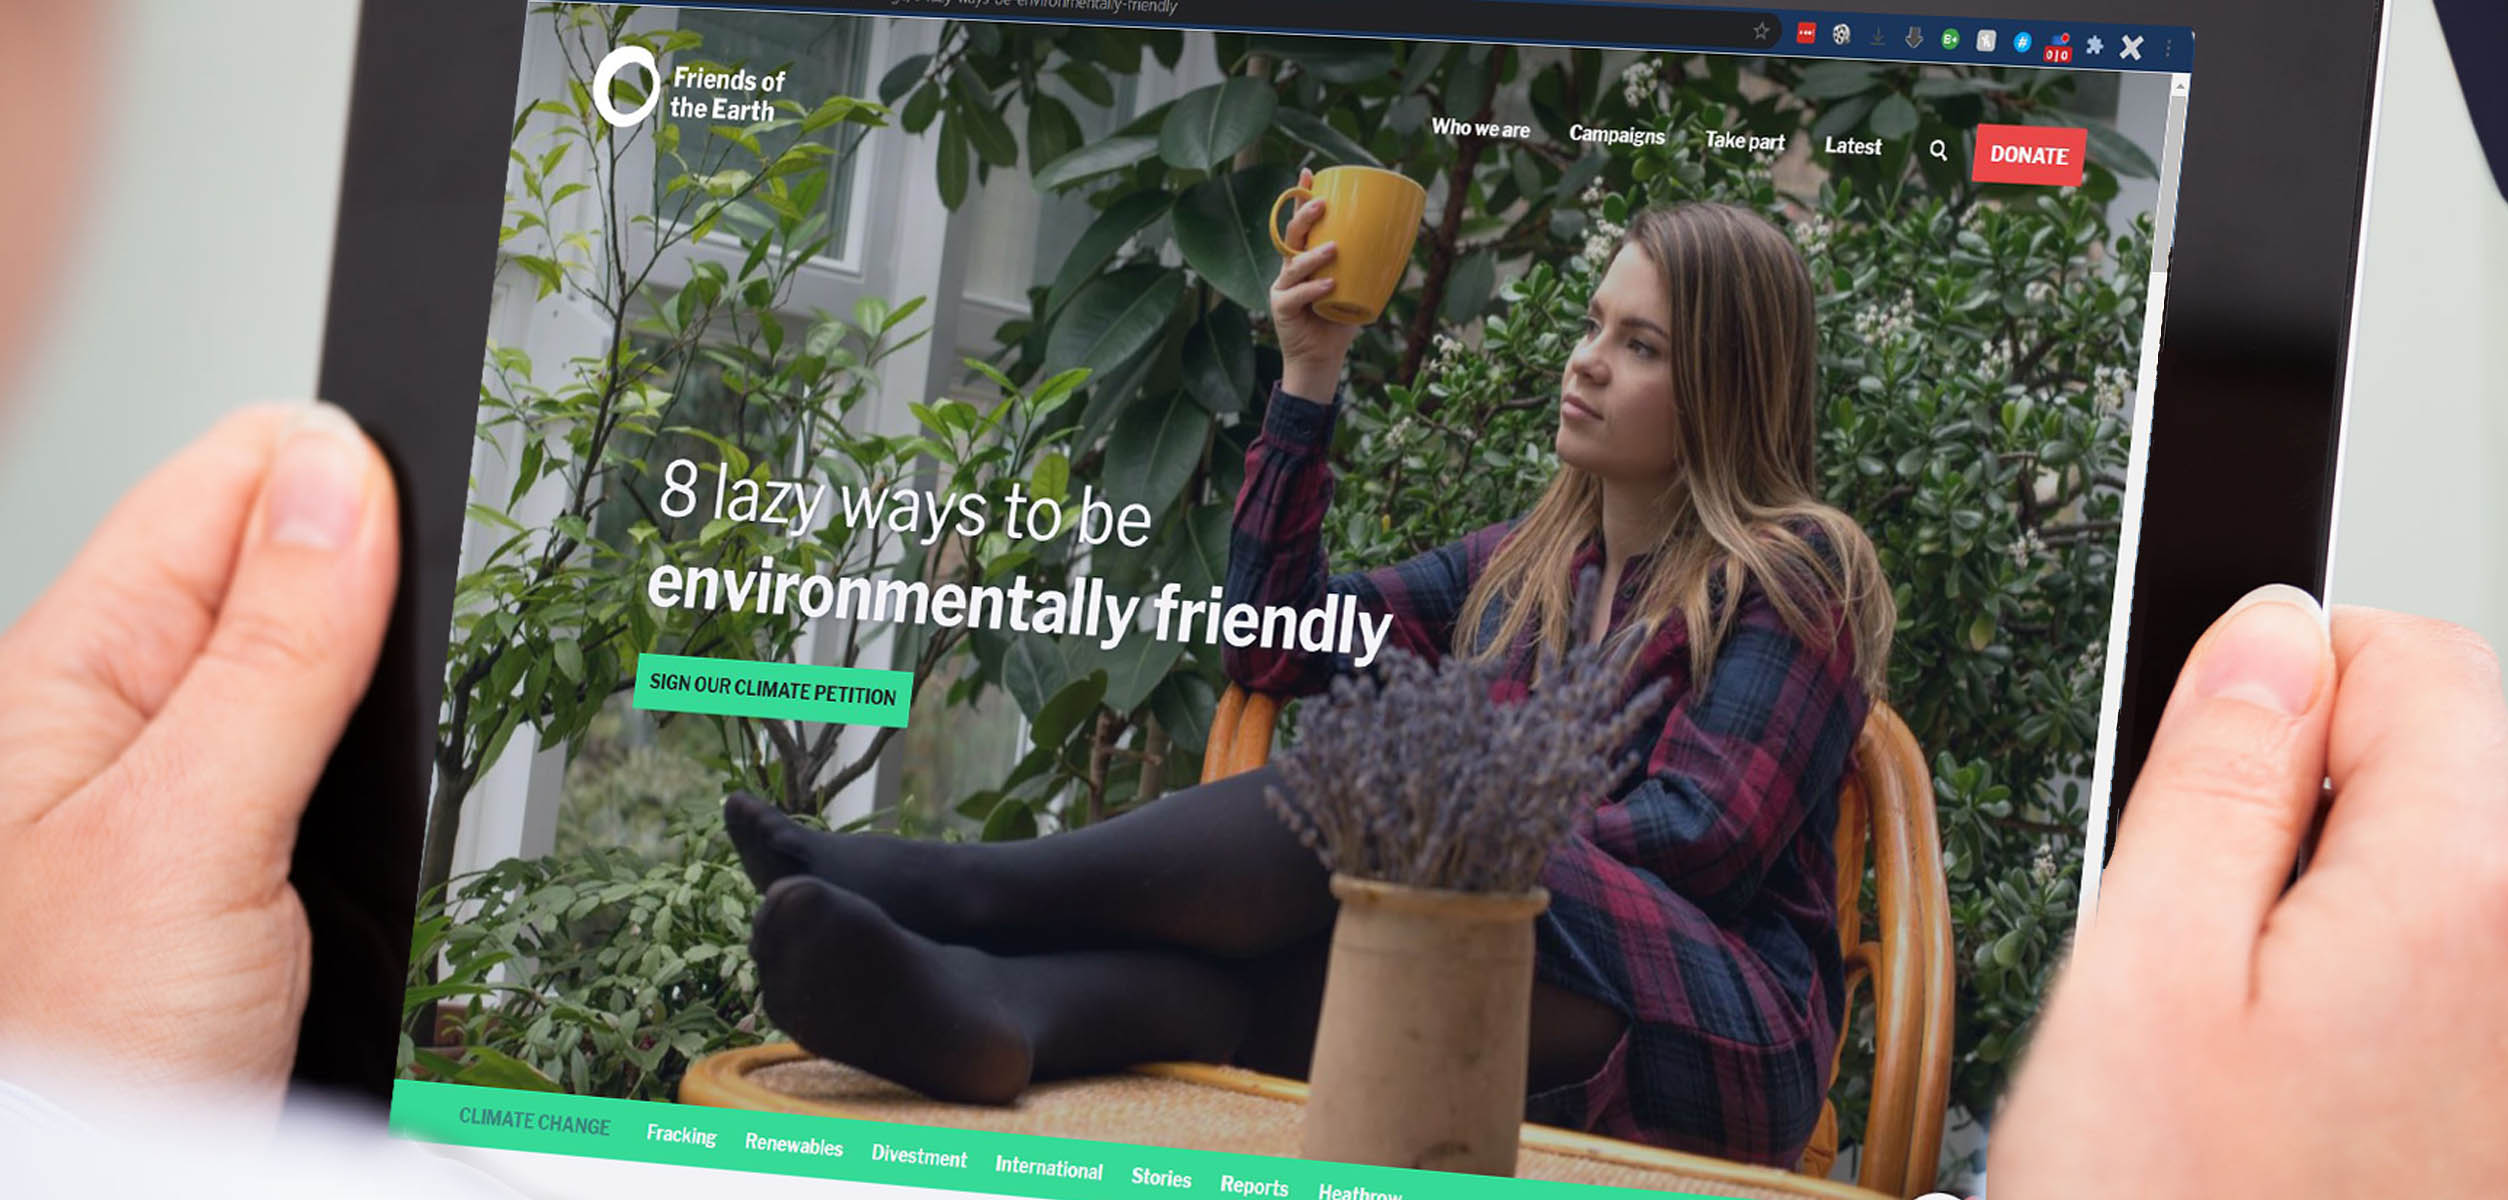Open the Who we are menu

pyautogui.click(x=1480, y=128)
